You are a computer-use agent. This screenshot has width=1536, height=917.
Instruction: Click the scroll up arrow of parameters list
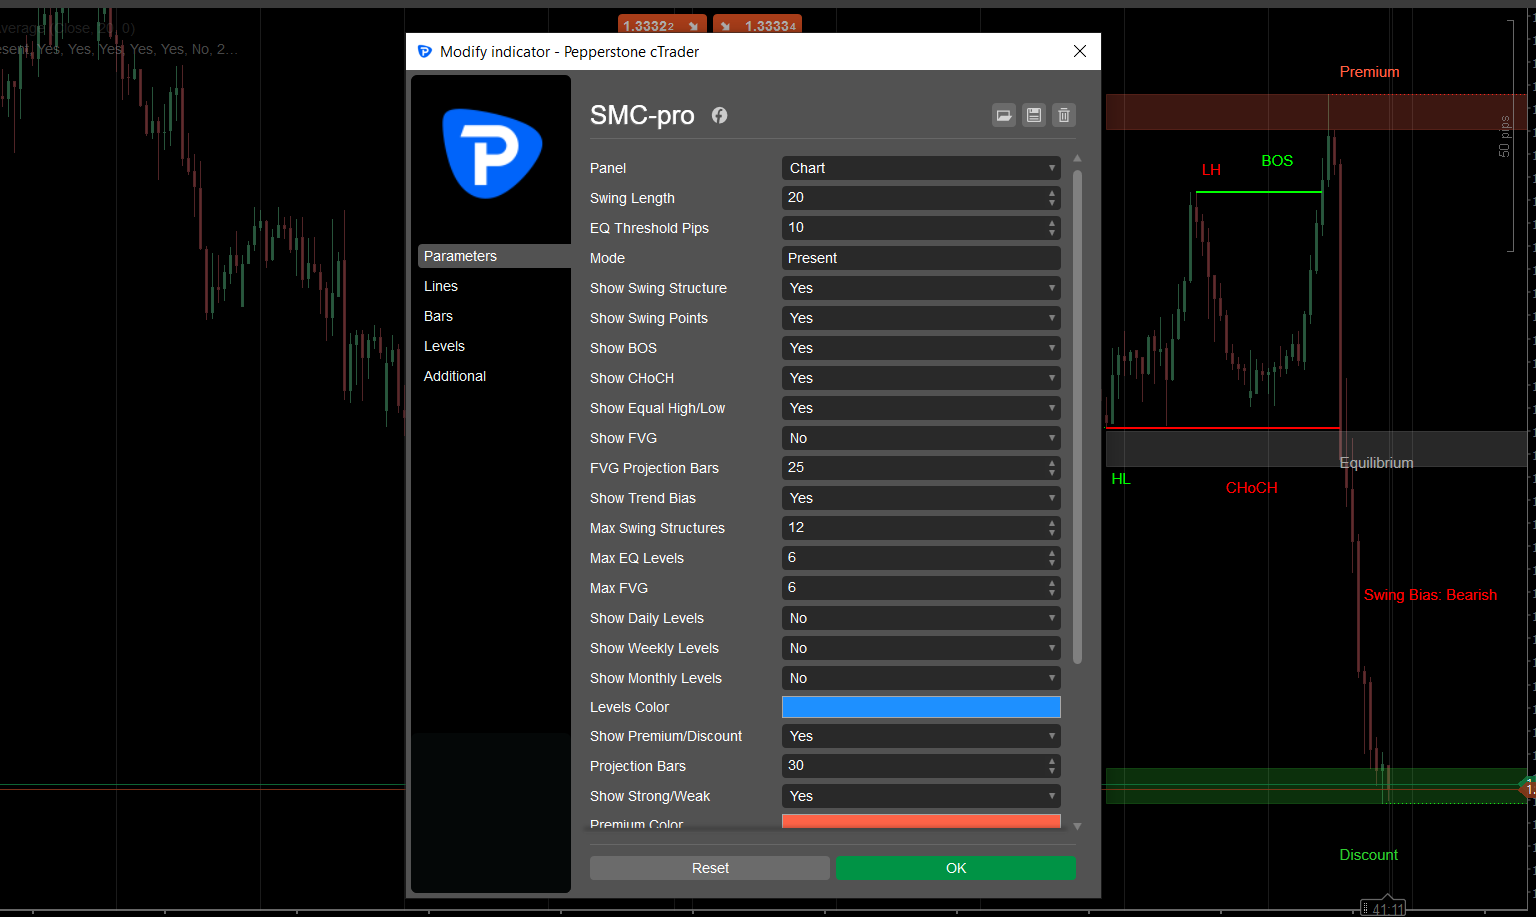(1077, 158)
